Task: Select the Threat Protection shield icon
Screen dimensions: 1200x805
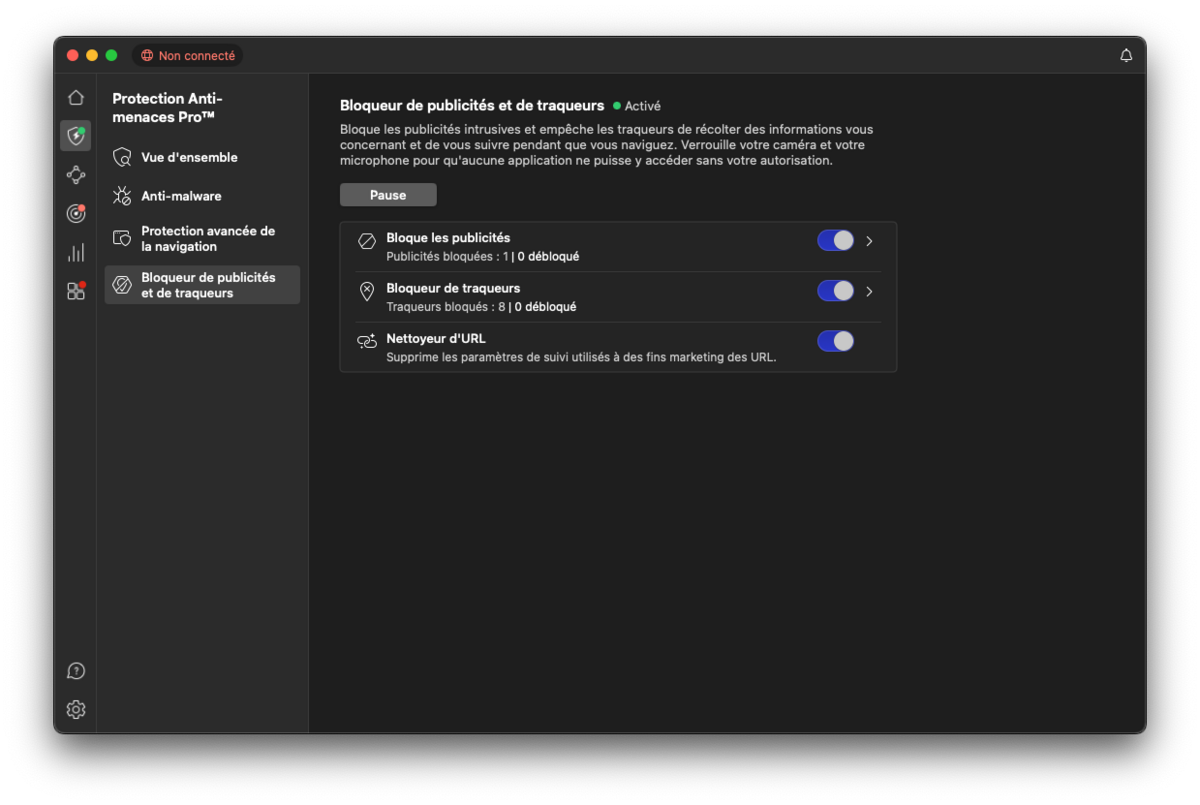Action: point(76,136)
